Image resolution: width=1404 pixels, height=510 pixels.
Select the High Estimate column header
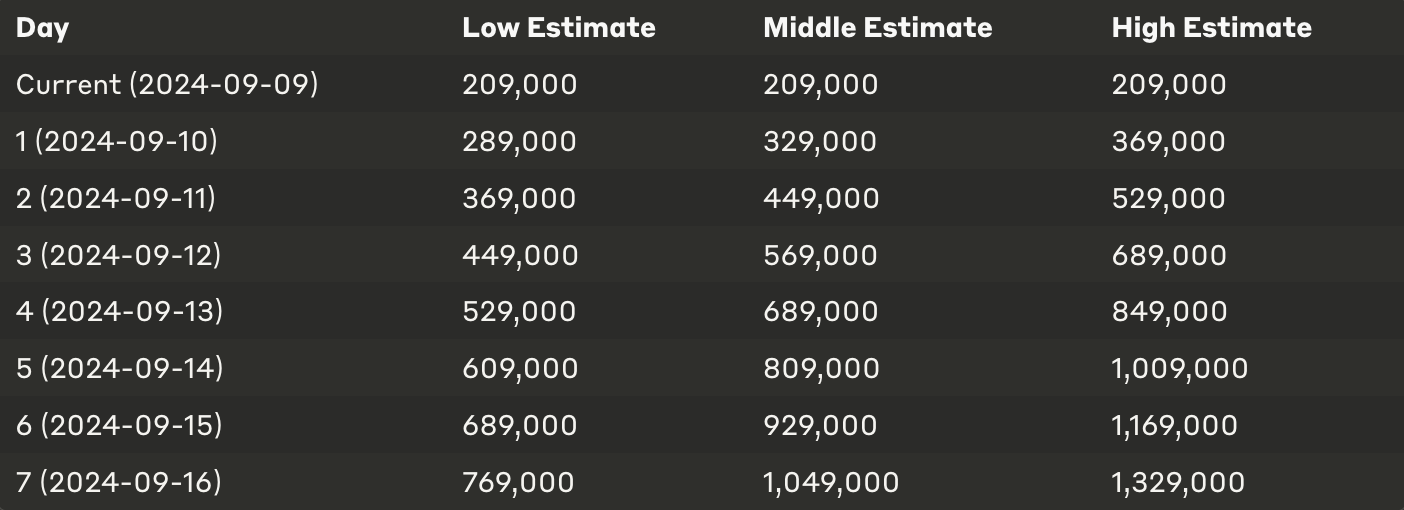point(1212,27)
